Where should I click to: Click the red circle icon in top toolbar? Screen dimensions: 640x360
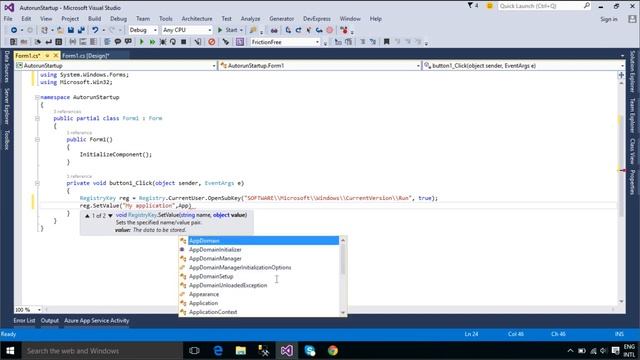pyautogui.click(x=330, y=30)
